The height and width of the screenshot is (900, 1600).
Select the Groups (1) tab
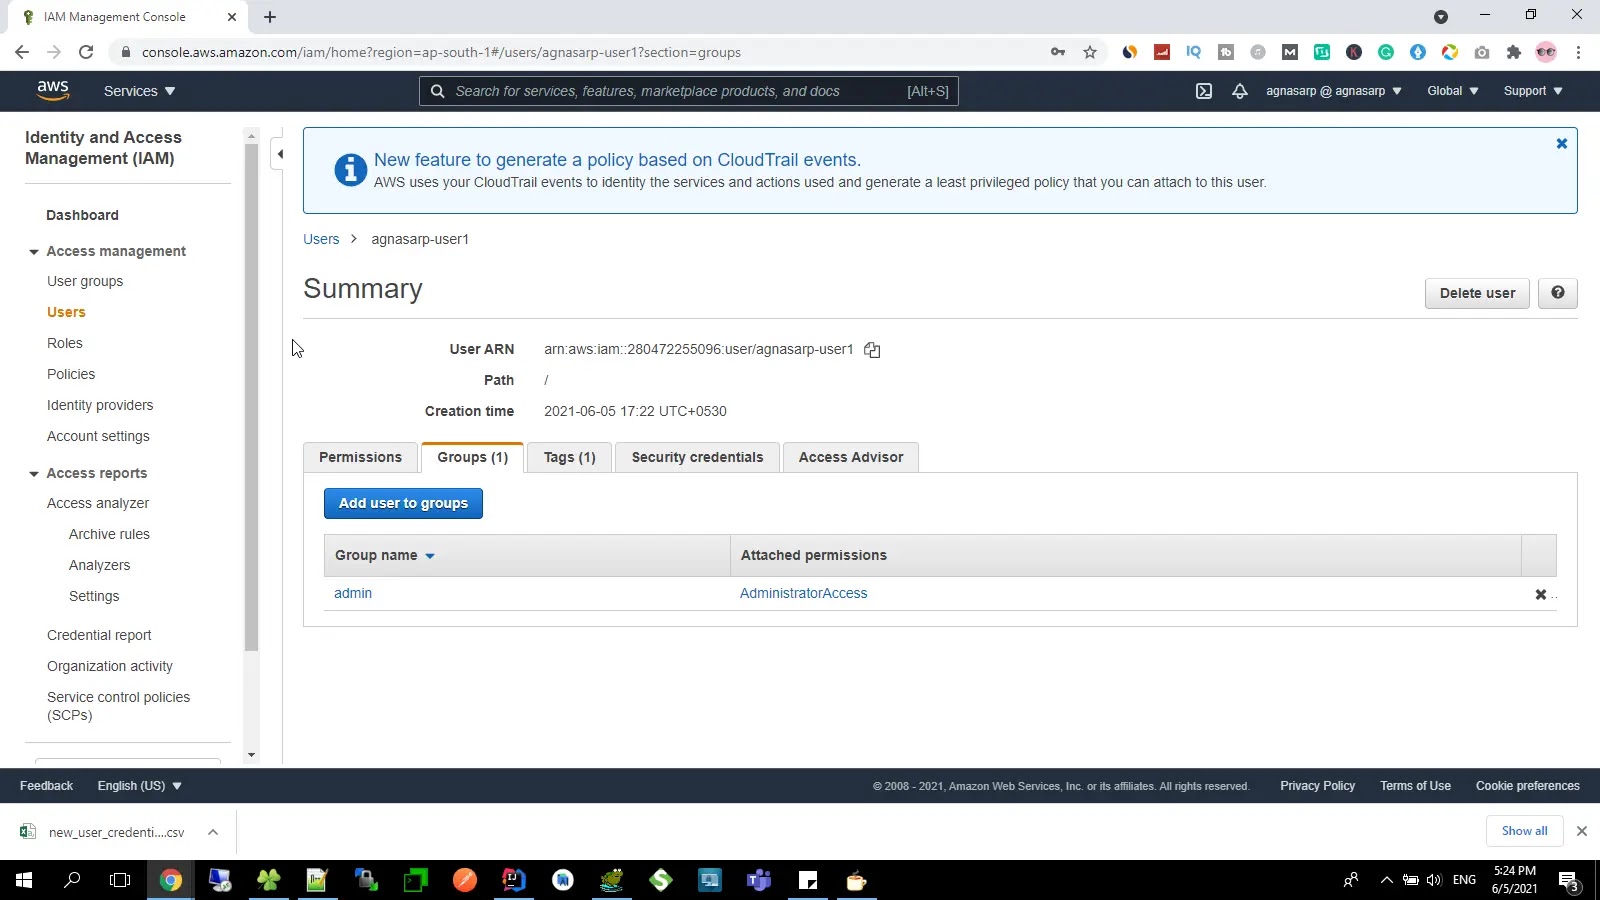pos(473,457)
